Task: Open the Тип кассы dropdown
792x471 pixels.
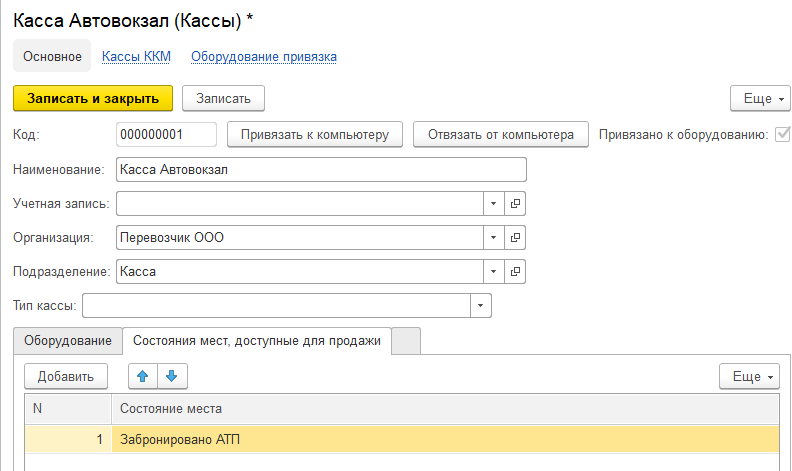Action: point(481,305)
